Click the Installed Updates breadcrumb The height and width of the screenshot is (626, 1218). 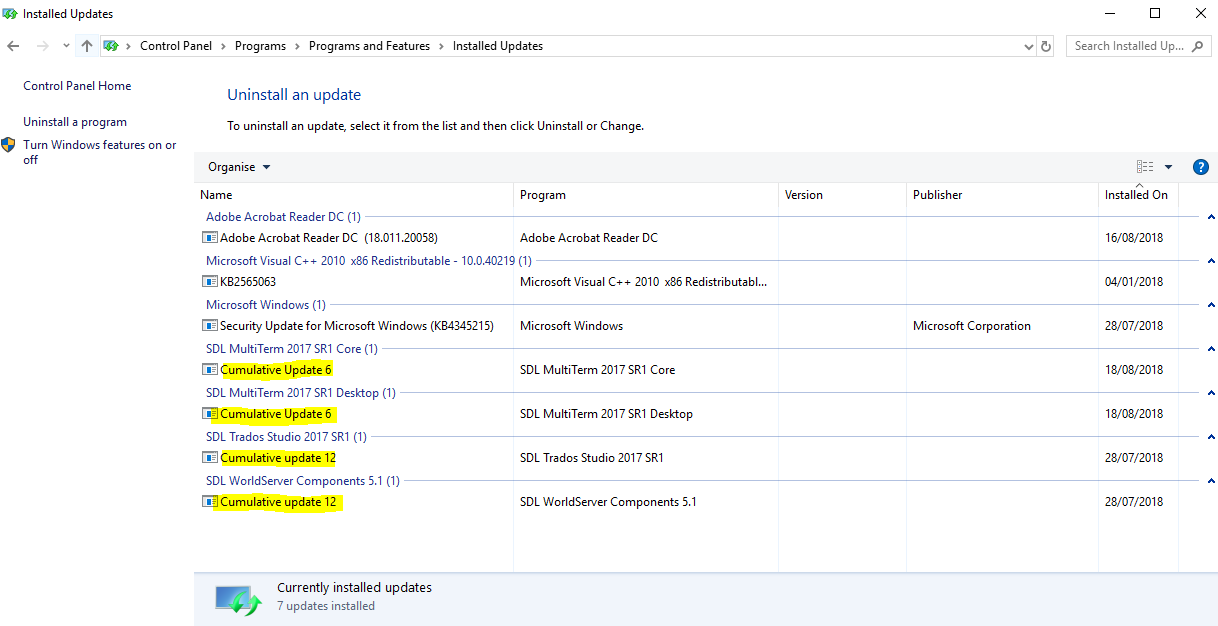(498, 46)
